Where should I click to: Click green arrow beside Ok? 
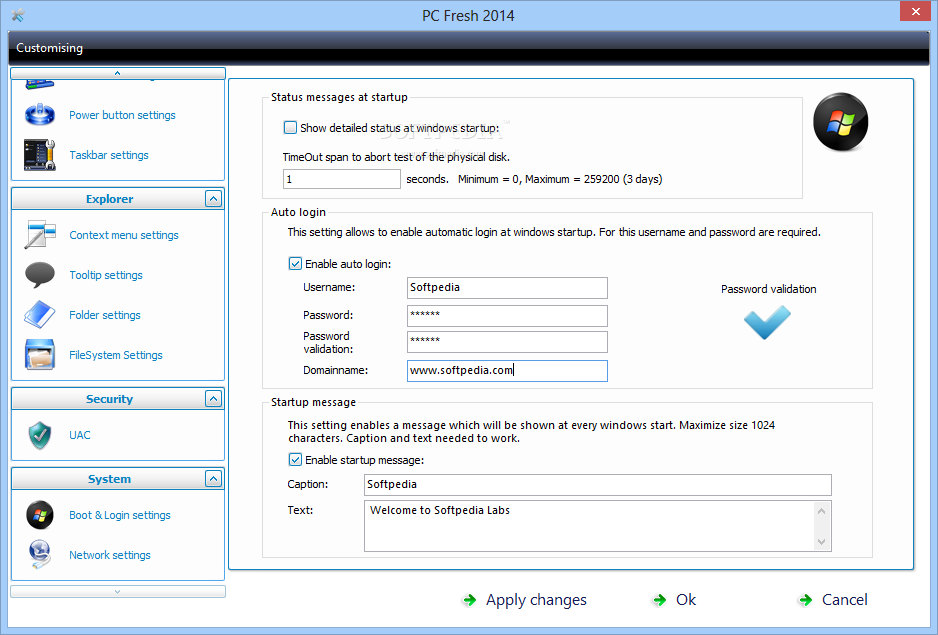(x=660, y=600)
